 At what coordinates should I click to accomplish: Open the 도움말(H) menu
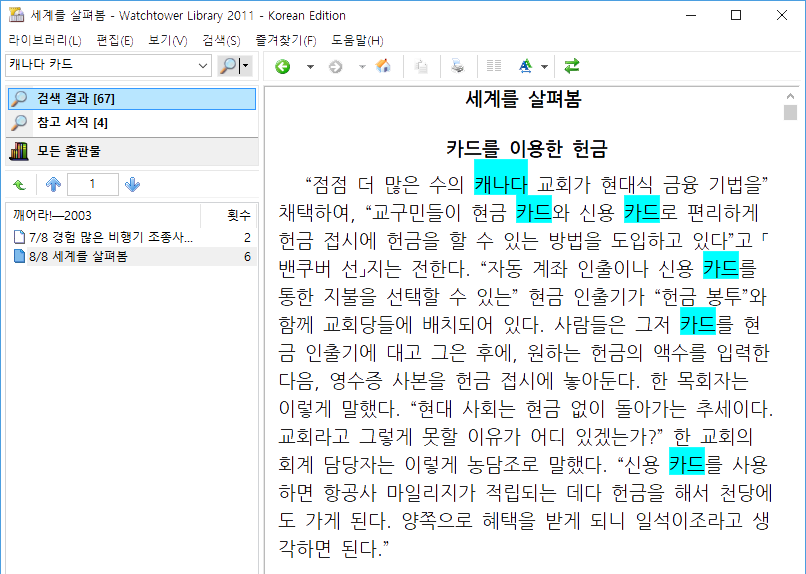(357, 40)
